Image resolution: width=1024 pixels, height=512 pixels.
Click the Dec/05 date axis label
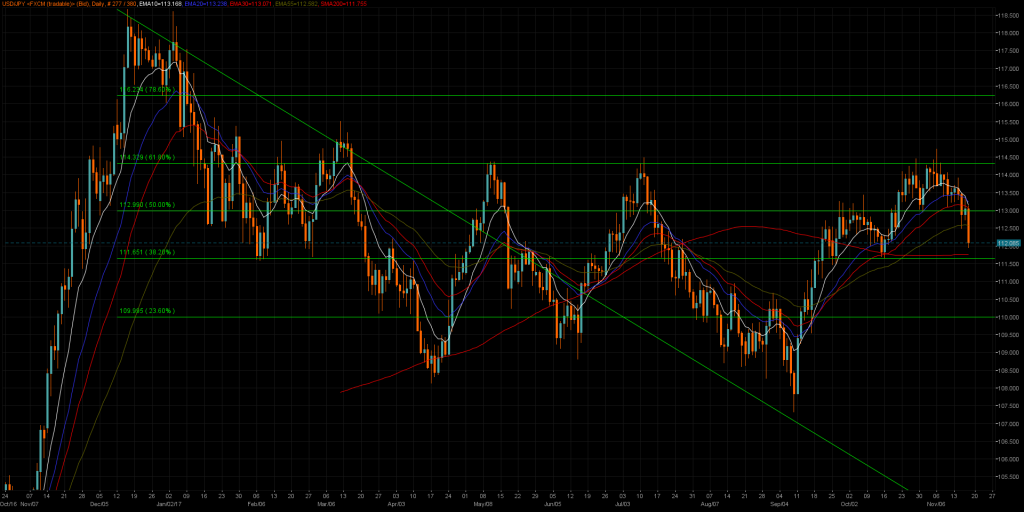pyautogui.click(x=99, y=504)
